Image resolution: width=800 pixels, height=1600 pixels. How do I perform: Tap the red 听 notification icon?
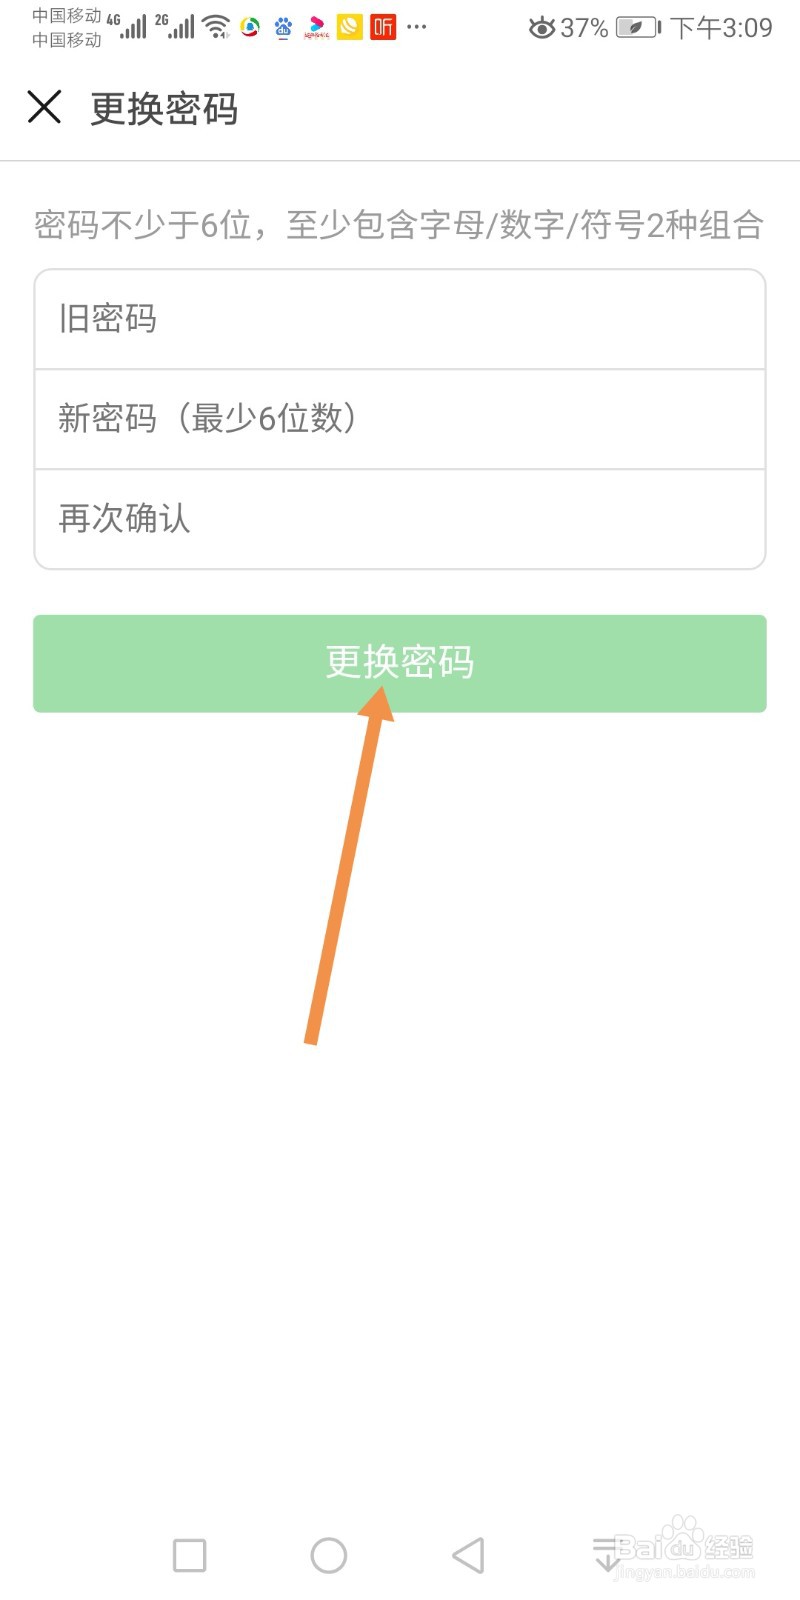(x=381, y=26)
